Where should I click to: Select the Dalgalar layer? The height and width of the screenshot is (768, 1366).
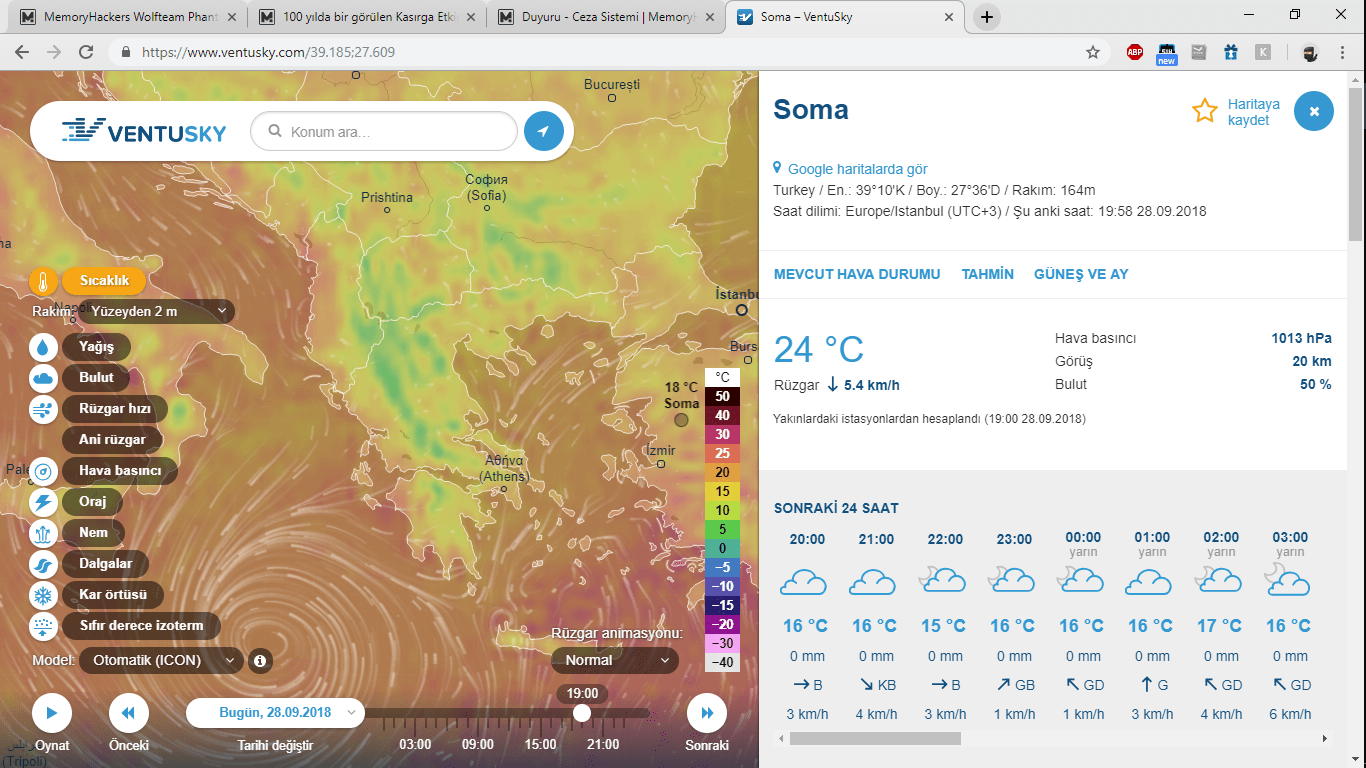pyautogui.click(x=105, y=564)
